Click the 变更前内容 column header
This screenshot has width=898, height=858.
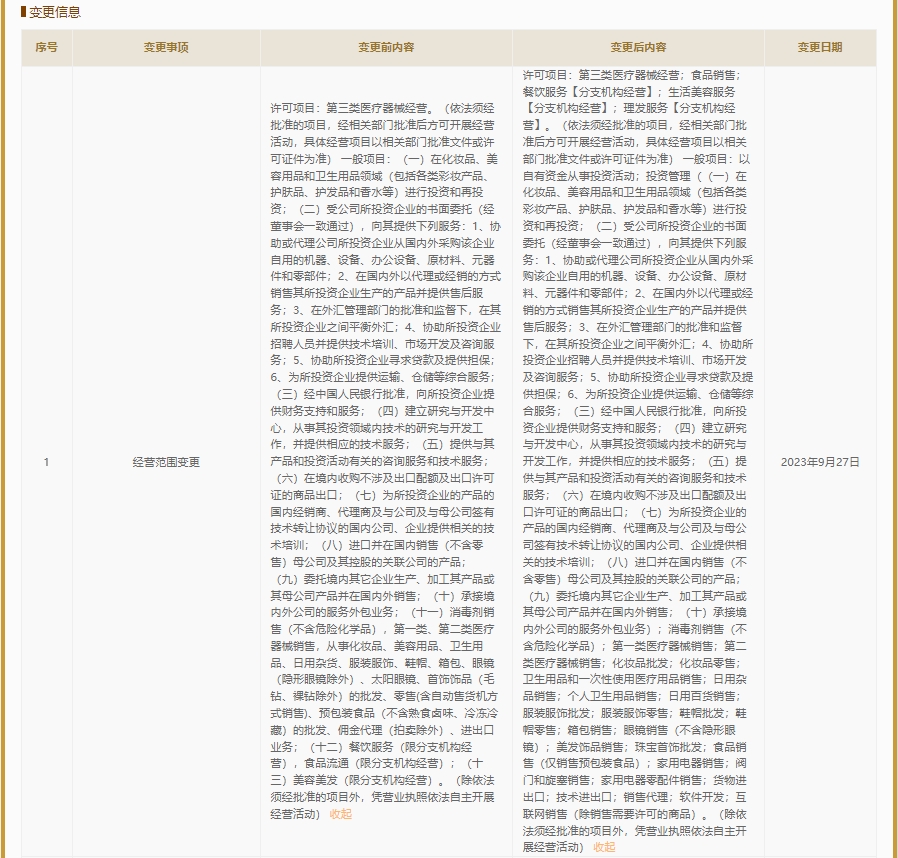pyautogui.click(x=386, y=47)
